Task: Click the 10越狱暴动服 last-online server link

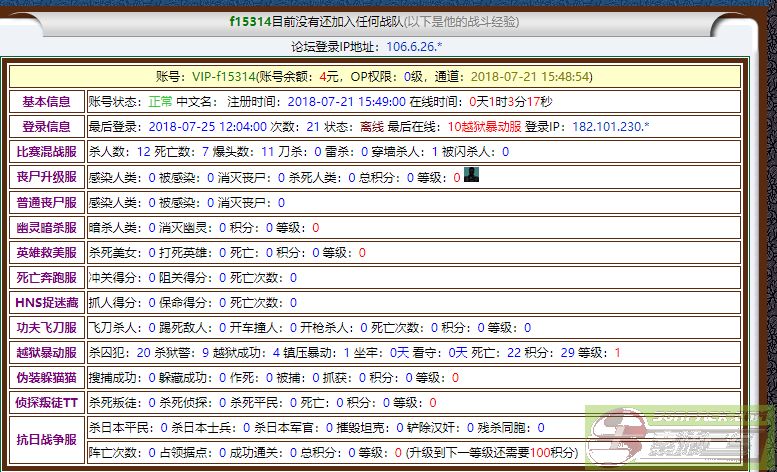Action: pyautogui.click(x=484, y=127)
